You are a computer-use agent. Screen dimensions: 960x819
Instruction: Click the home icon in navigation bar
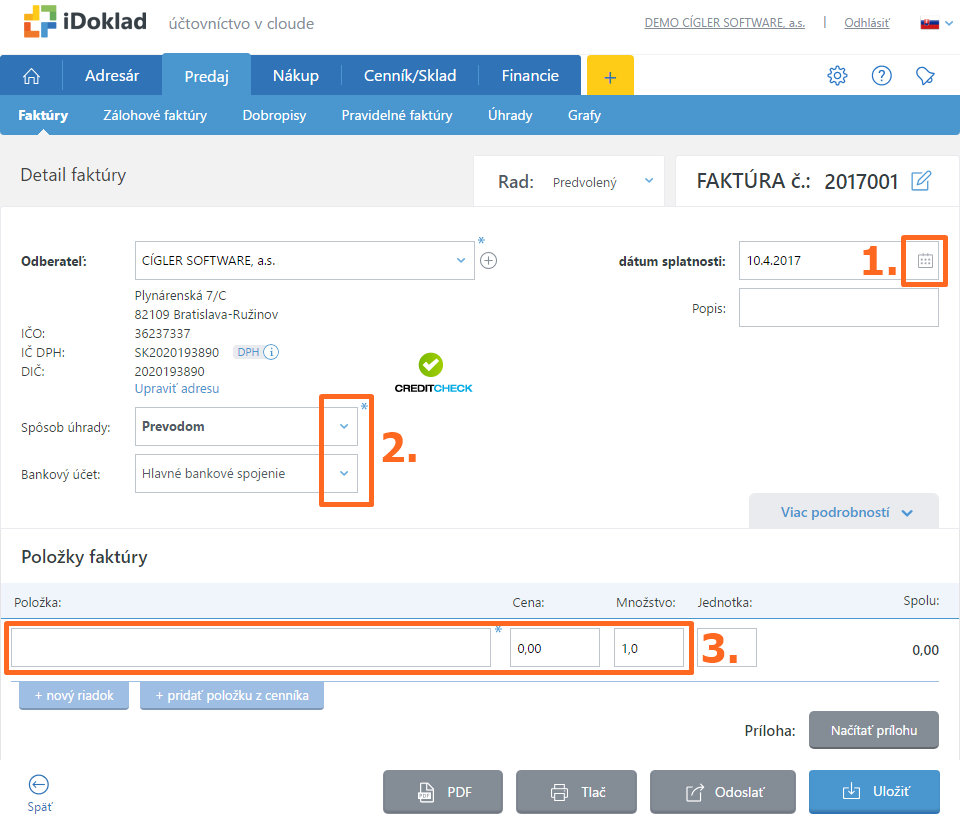(32, 76)
